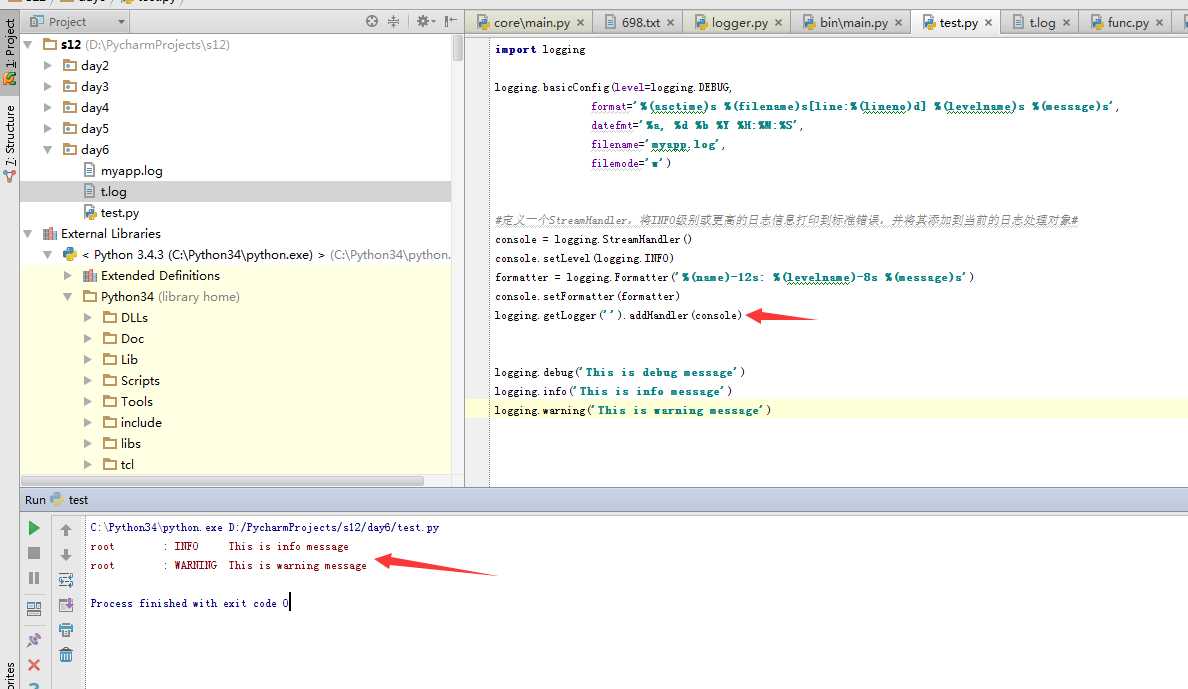Select myapp.log in the project tree

coord(131,171)
